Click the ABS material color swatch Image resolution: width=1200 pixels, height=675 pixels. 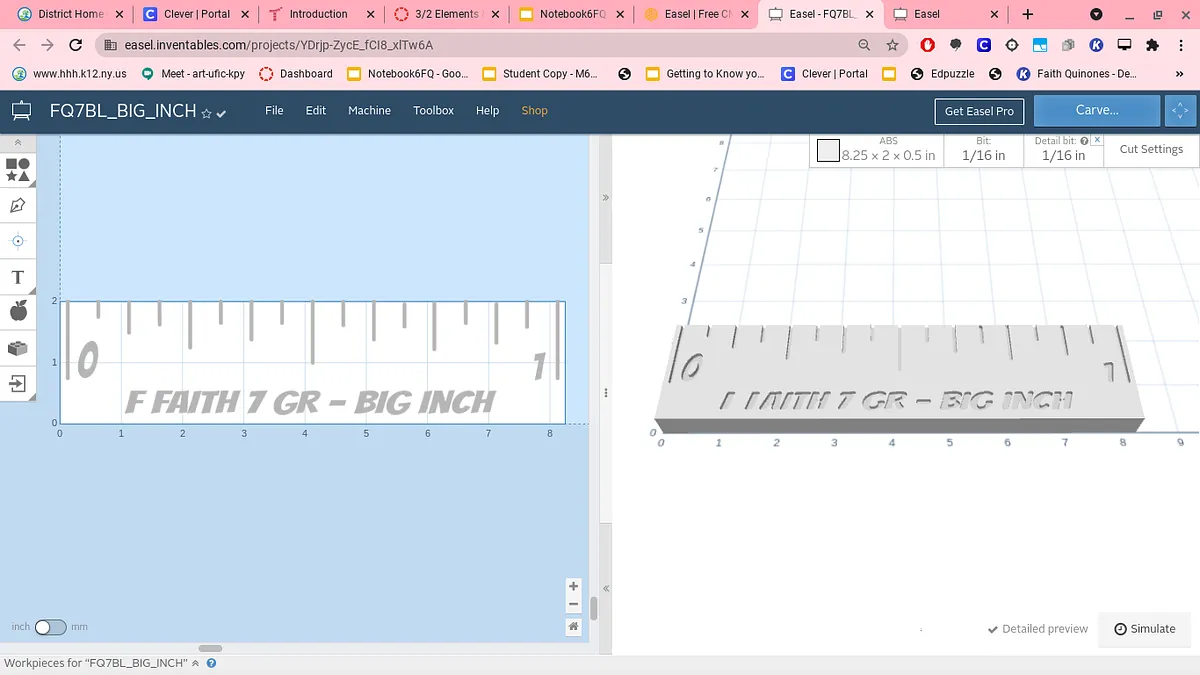click(x=828, y=151)
